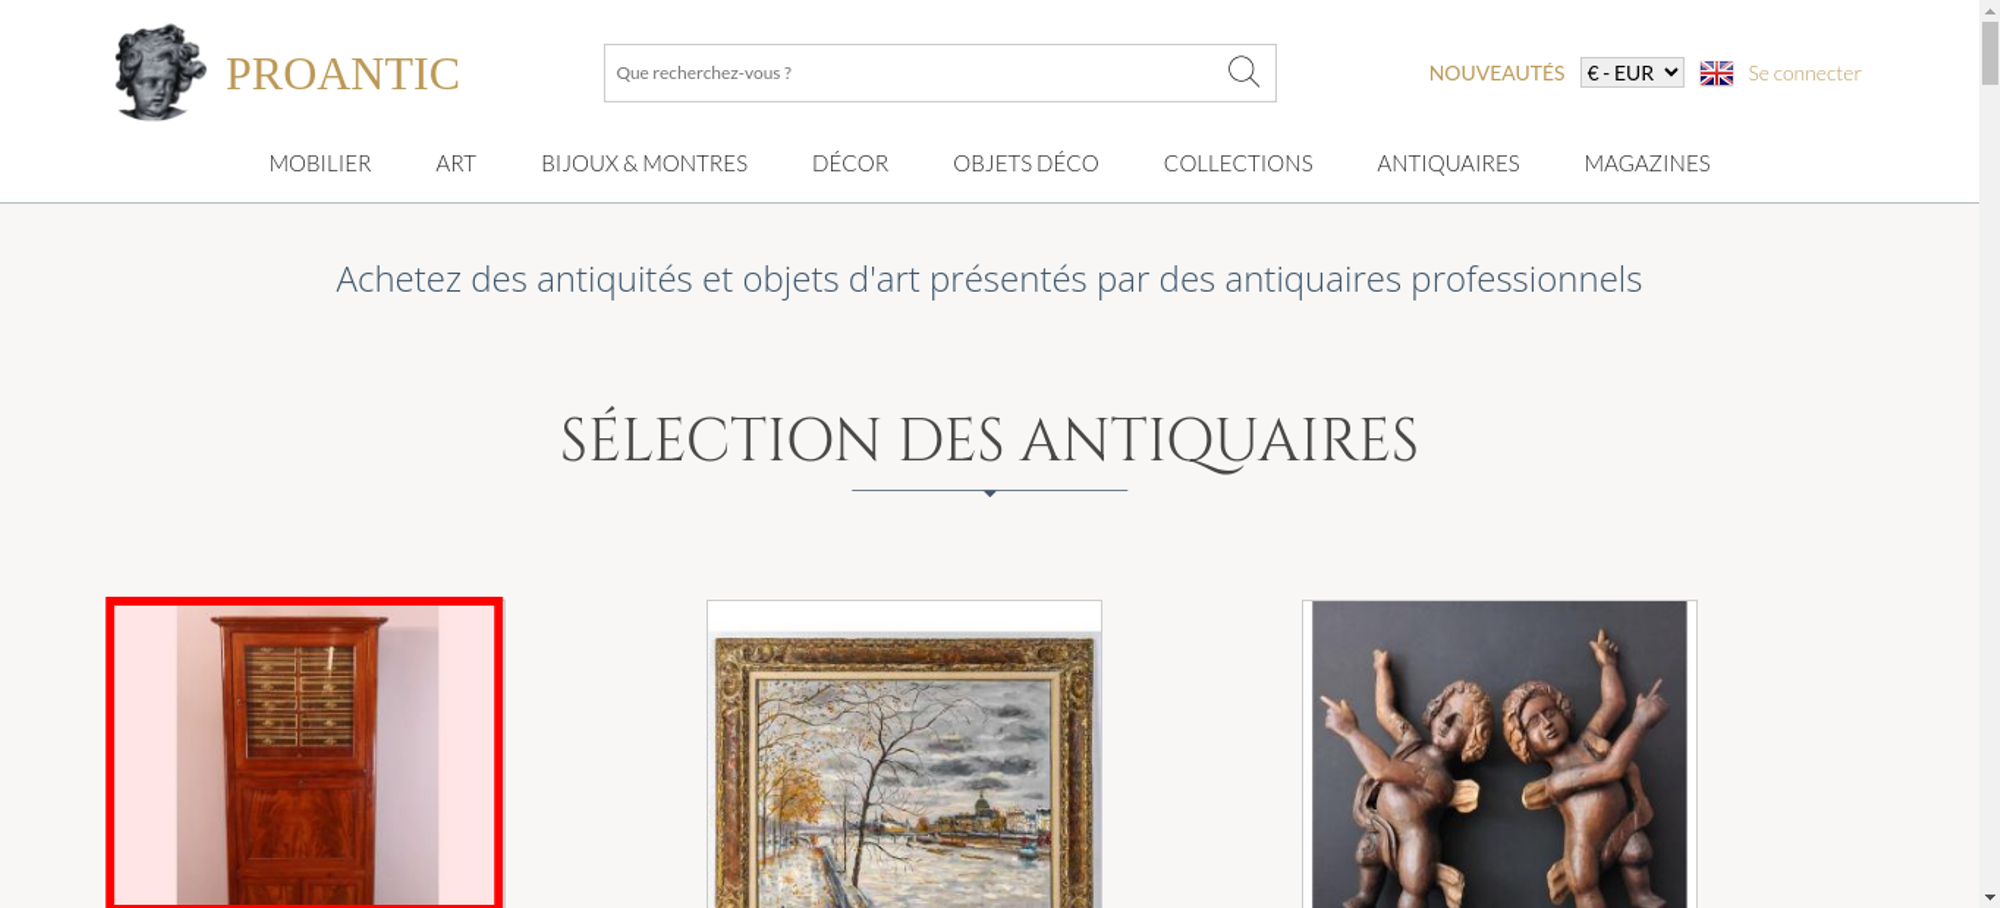
Task: Click the page vertical scrollbar thumb
Action: (x=1990, y=53)
